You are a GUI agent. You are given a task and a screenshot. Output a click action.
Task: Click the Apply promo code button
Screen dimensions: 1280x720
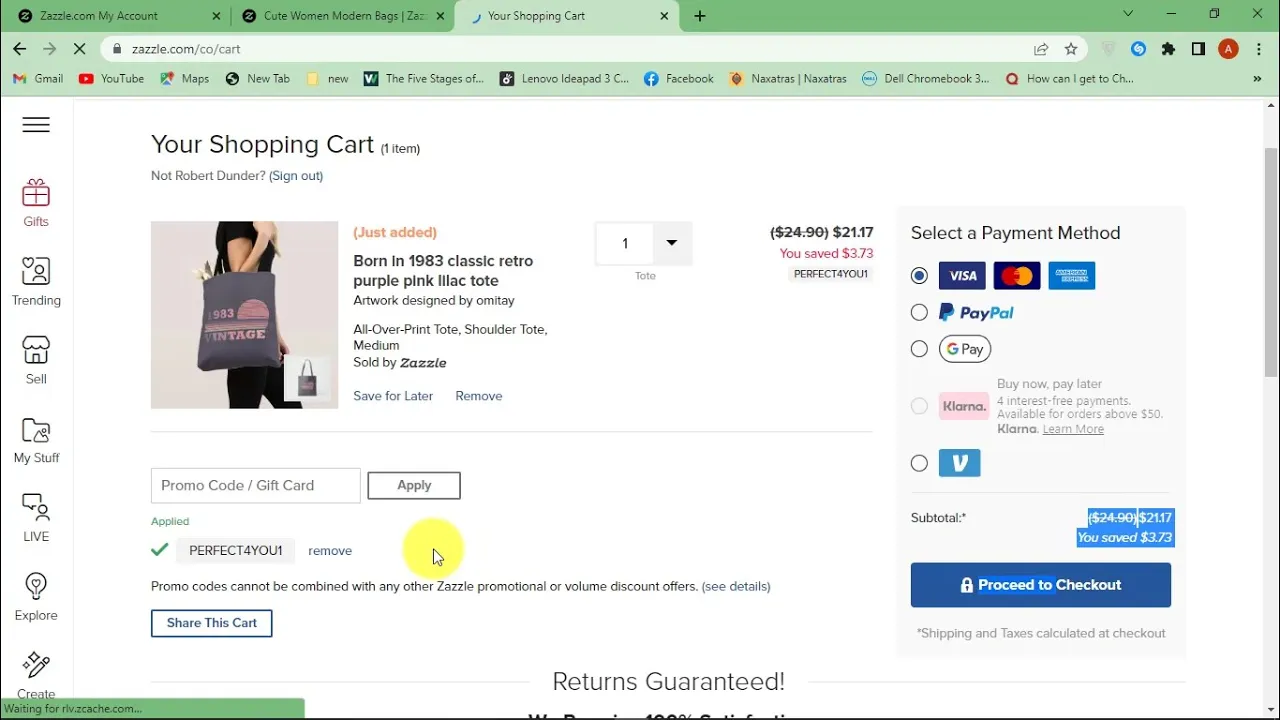point(414,486)
